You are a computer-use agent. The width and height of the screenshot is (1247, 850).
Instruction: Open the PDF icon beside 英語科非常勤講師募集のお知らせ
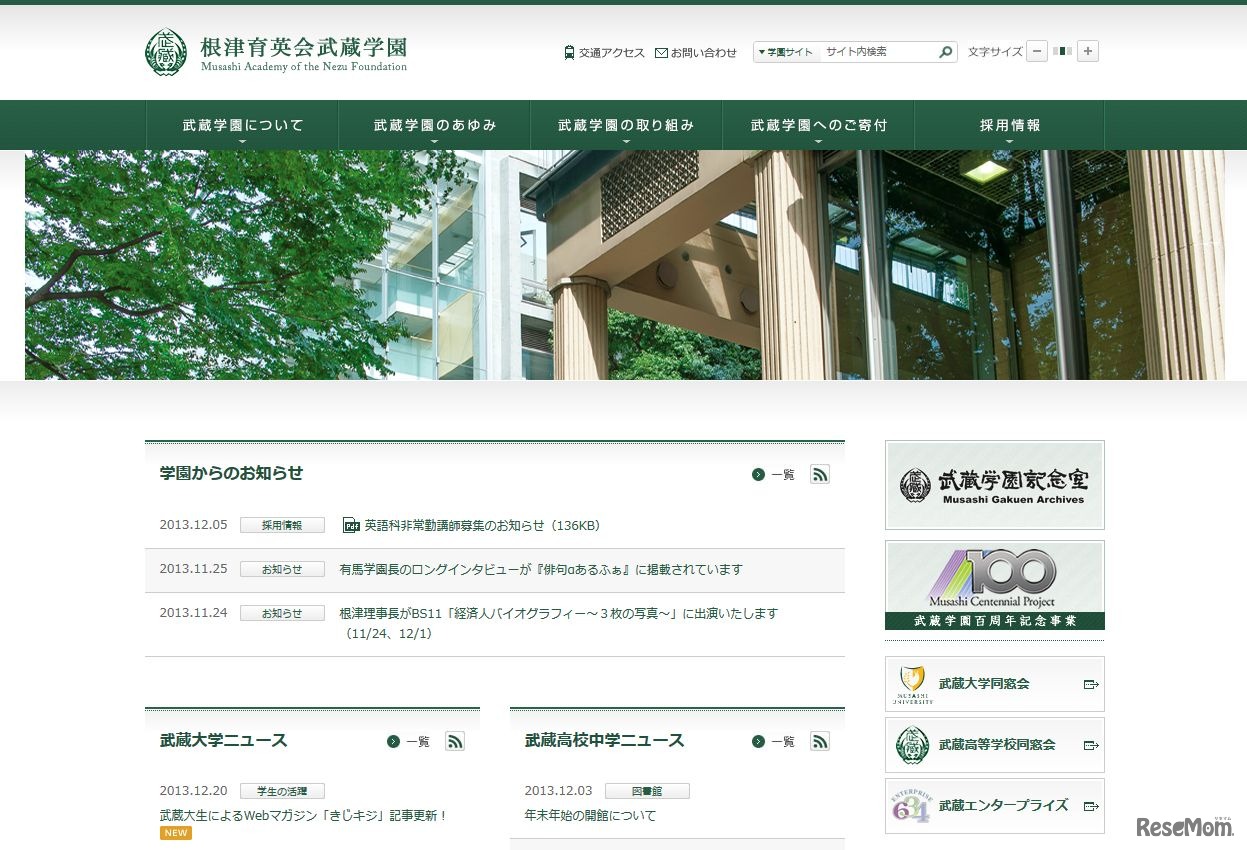click(x=349, y=524)
